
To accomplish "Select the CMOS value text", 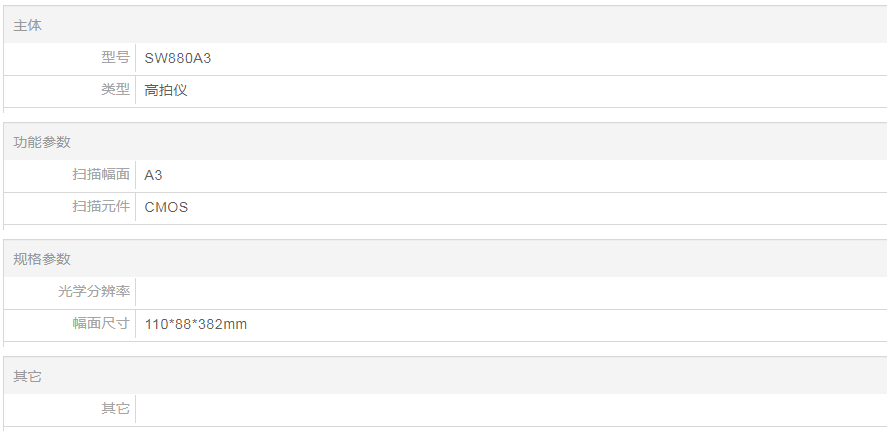I will (x=166, y=207).
